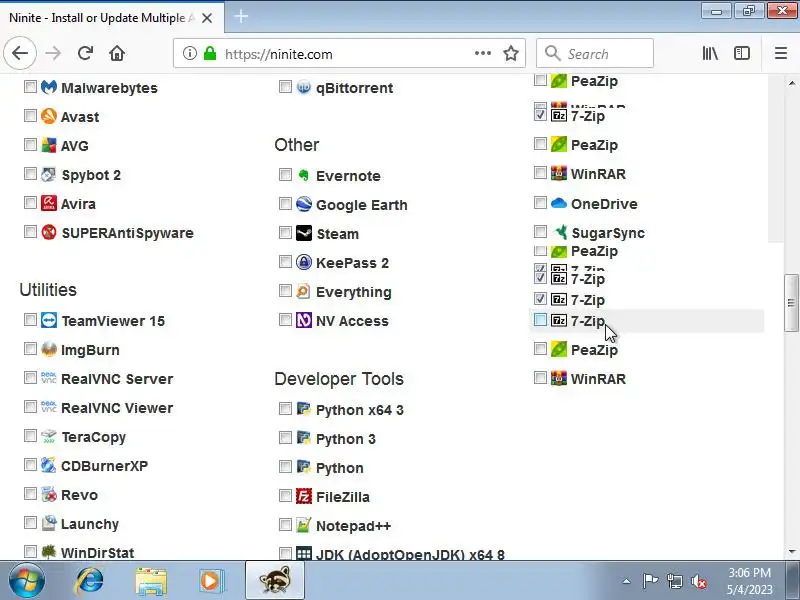Image resolution: width=800 pixels, height=600 pixels.
Task: Click the qBittorrent icon
Action: click(x=304, y=87)
